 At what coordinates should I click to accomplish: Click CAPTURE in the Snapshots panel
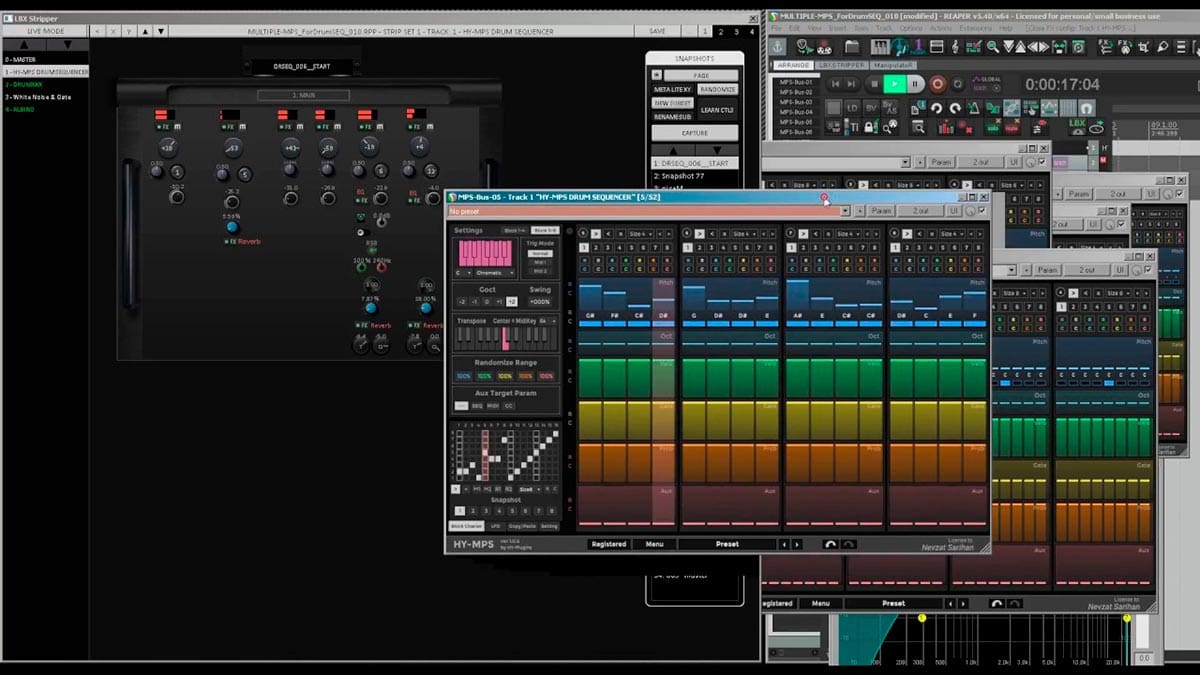695,133
